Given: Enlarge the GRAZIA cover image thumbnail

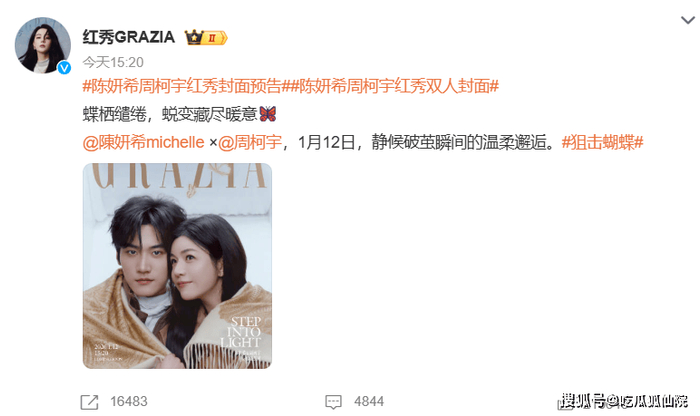Looking at the screenshot, I should coord(177,266).
